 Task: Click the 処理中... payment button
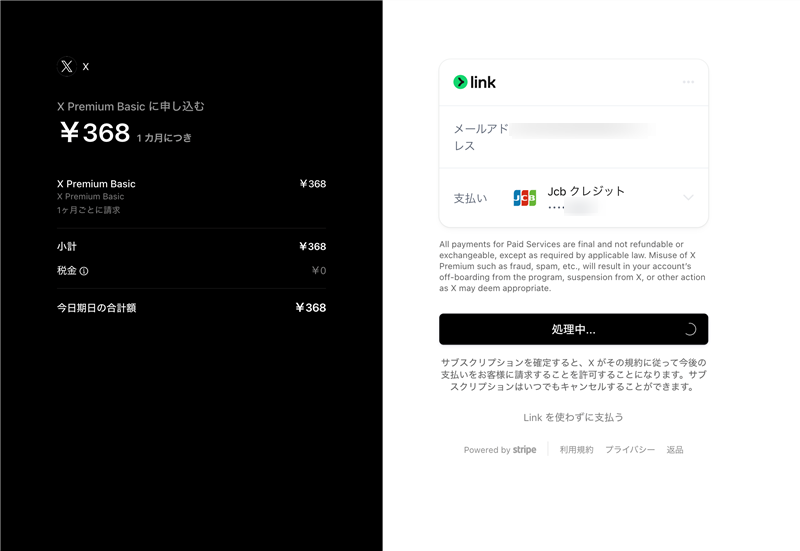point(573,329)
